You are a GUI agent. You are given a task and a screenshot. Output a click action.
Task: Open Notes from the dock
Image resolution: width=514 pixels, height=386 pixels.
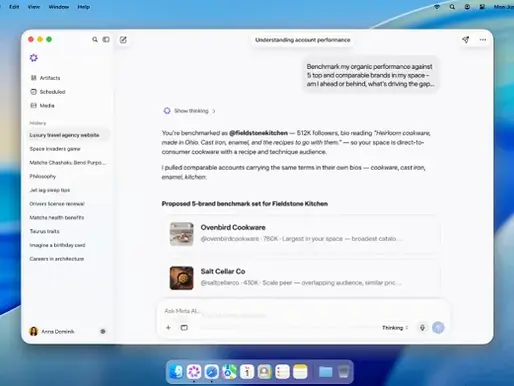[x=300, y=372]
